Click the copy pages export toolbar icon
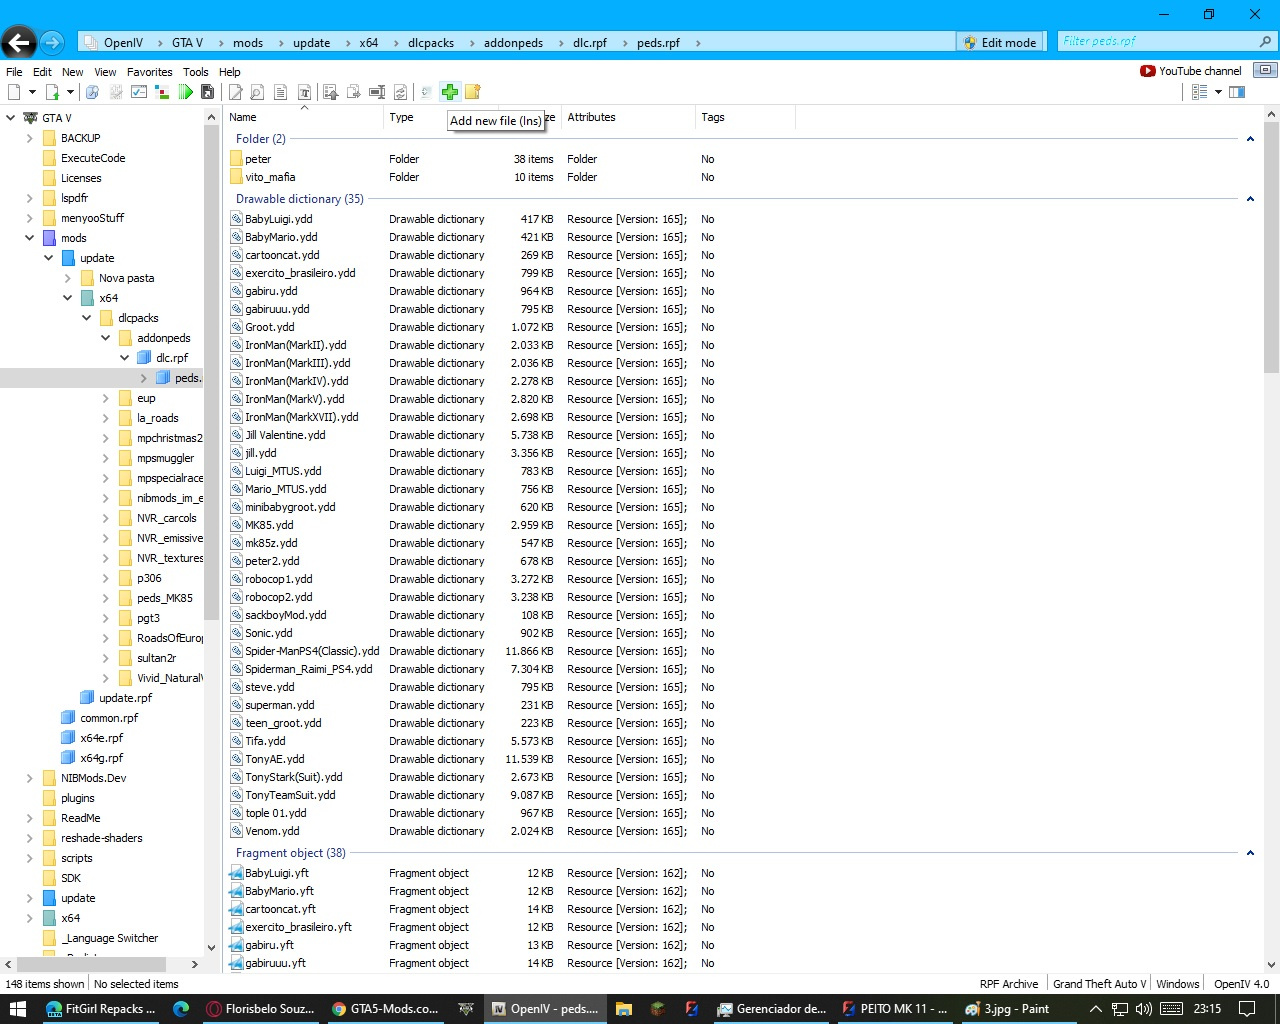 [x=354, y=92]
